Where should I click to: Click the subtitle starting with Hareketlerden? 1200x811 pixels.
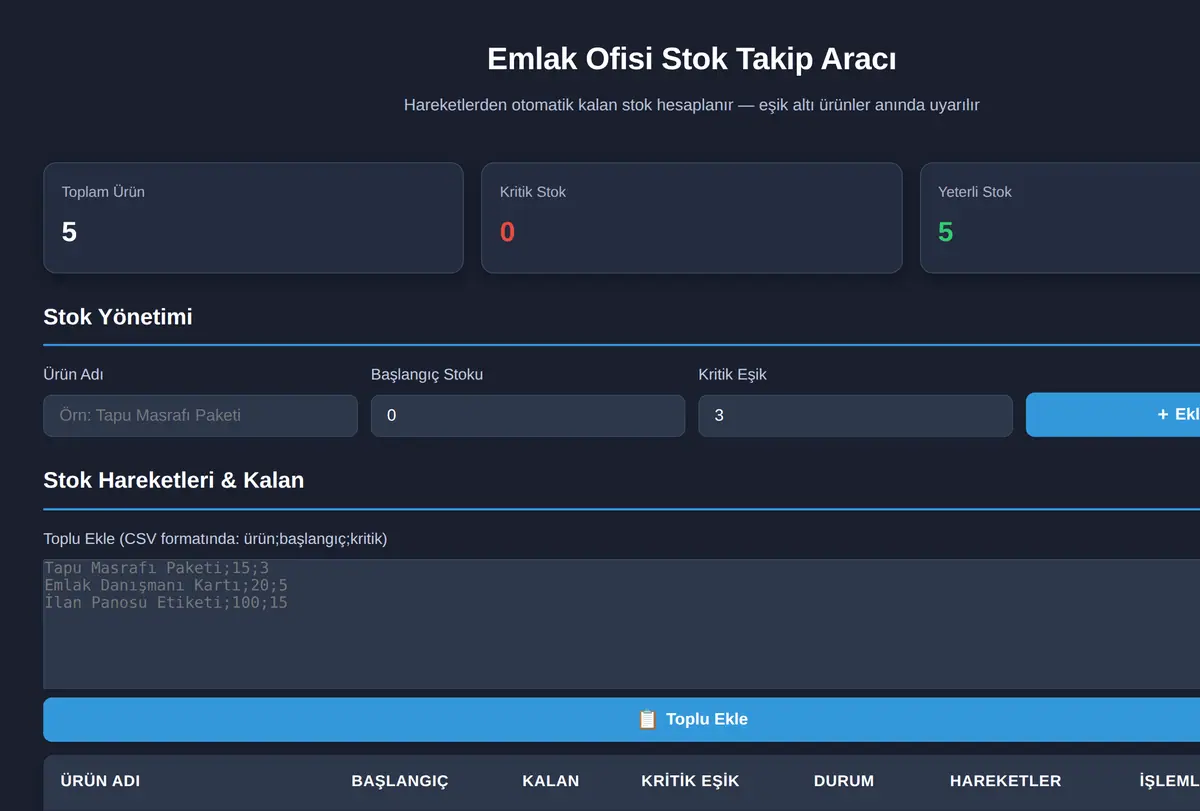tap(691, 105)
